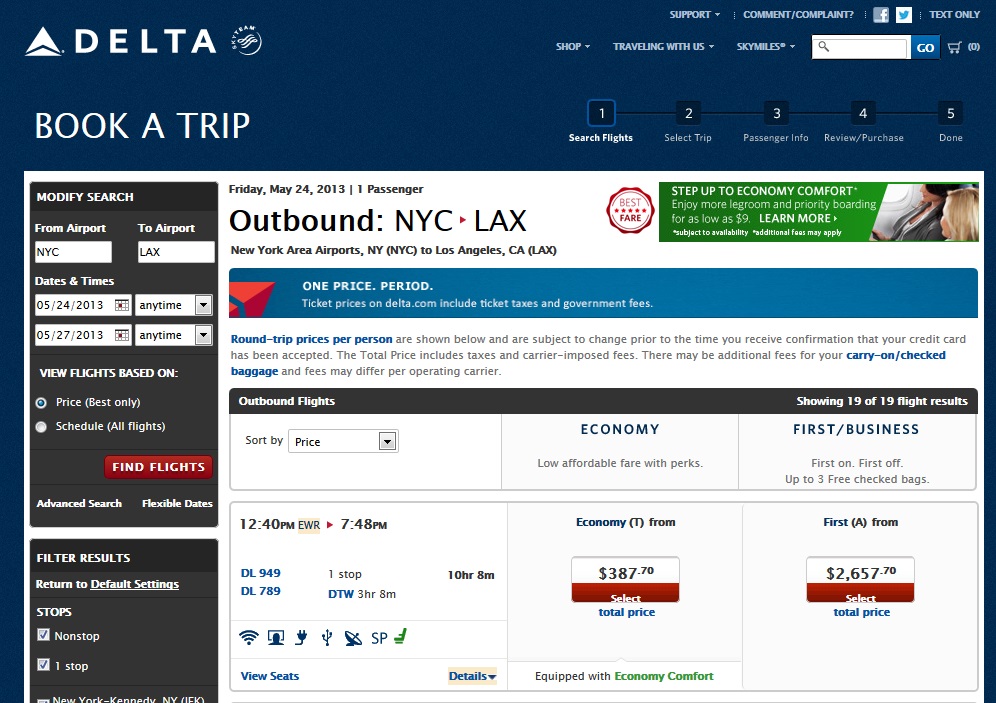Select the $387.70 Economy fare
The image size is (996, 703).
point(625,580)
